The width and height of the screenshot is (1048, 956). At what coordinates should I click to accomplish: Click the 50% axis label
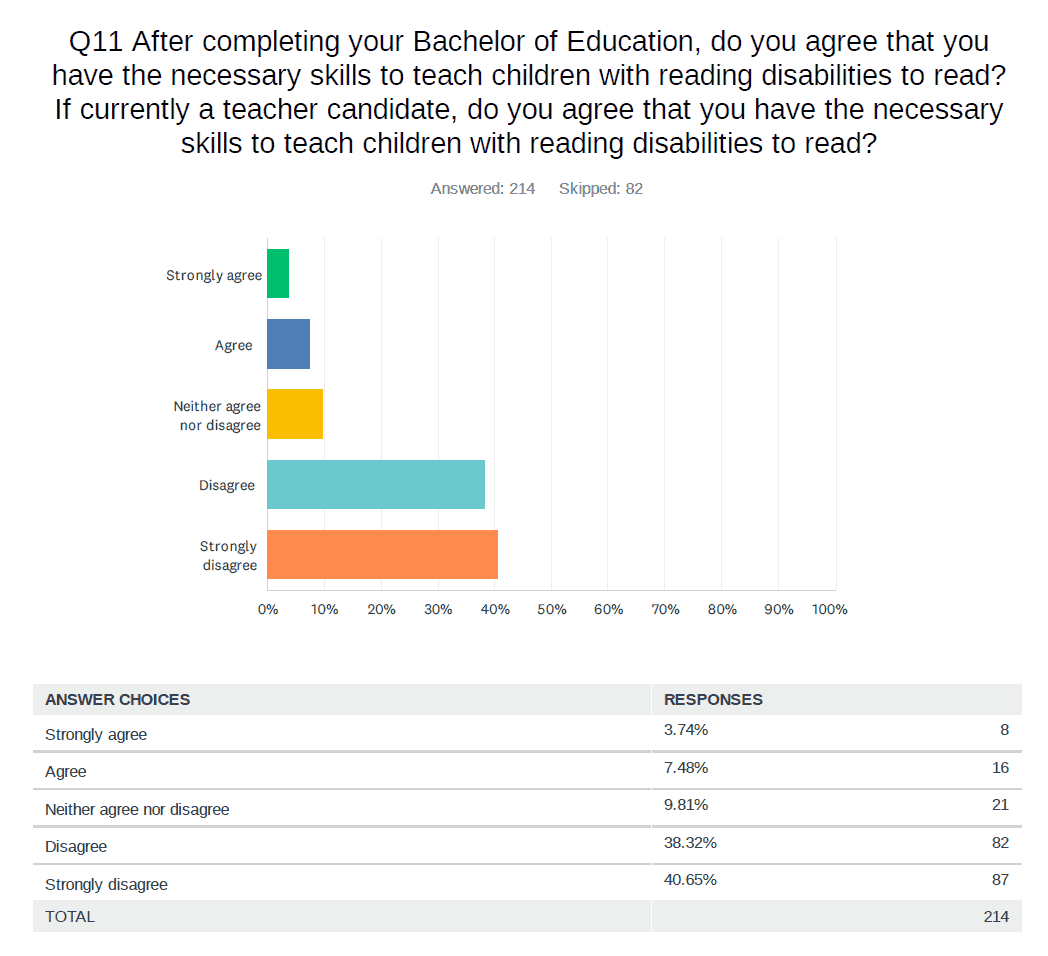[x=551, y=609]
